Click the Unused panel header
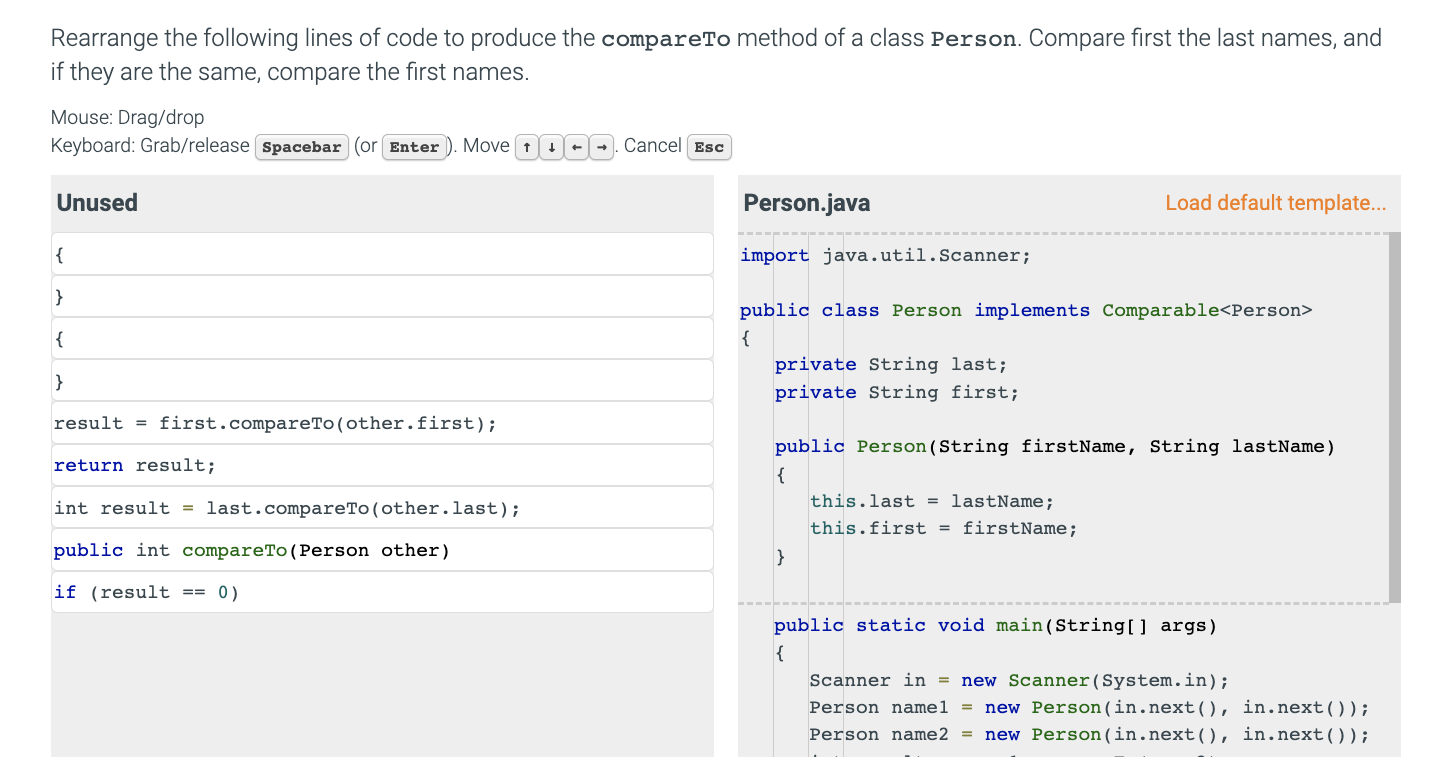 [x=97, y=203]
